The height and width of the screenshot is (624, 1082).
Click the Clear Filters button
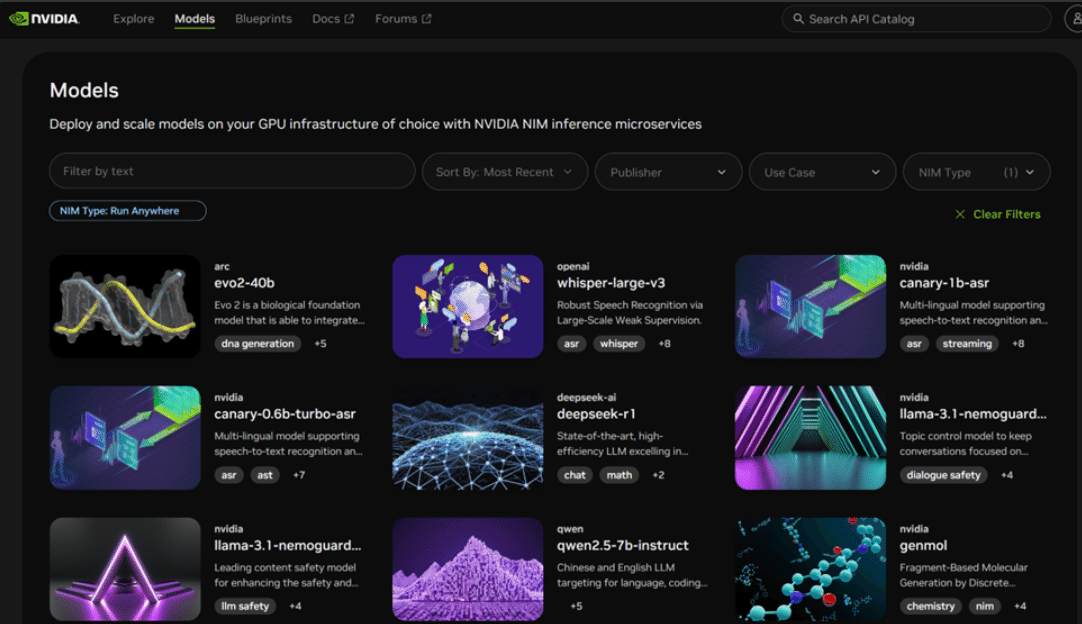coord(1007,214)
